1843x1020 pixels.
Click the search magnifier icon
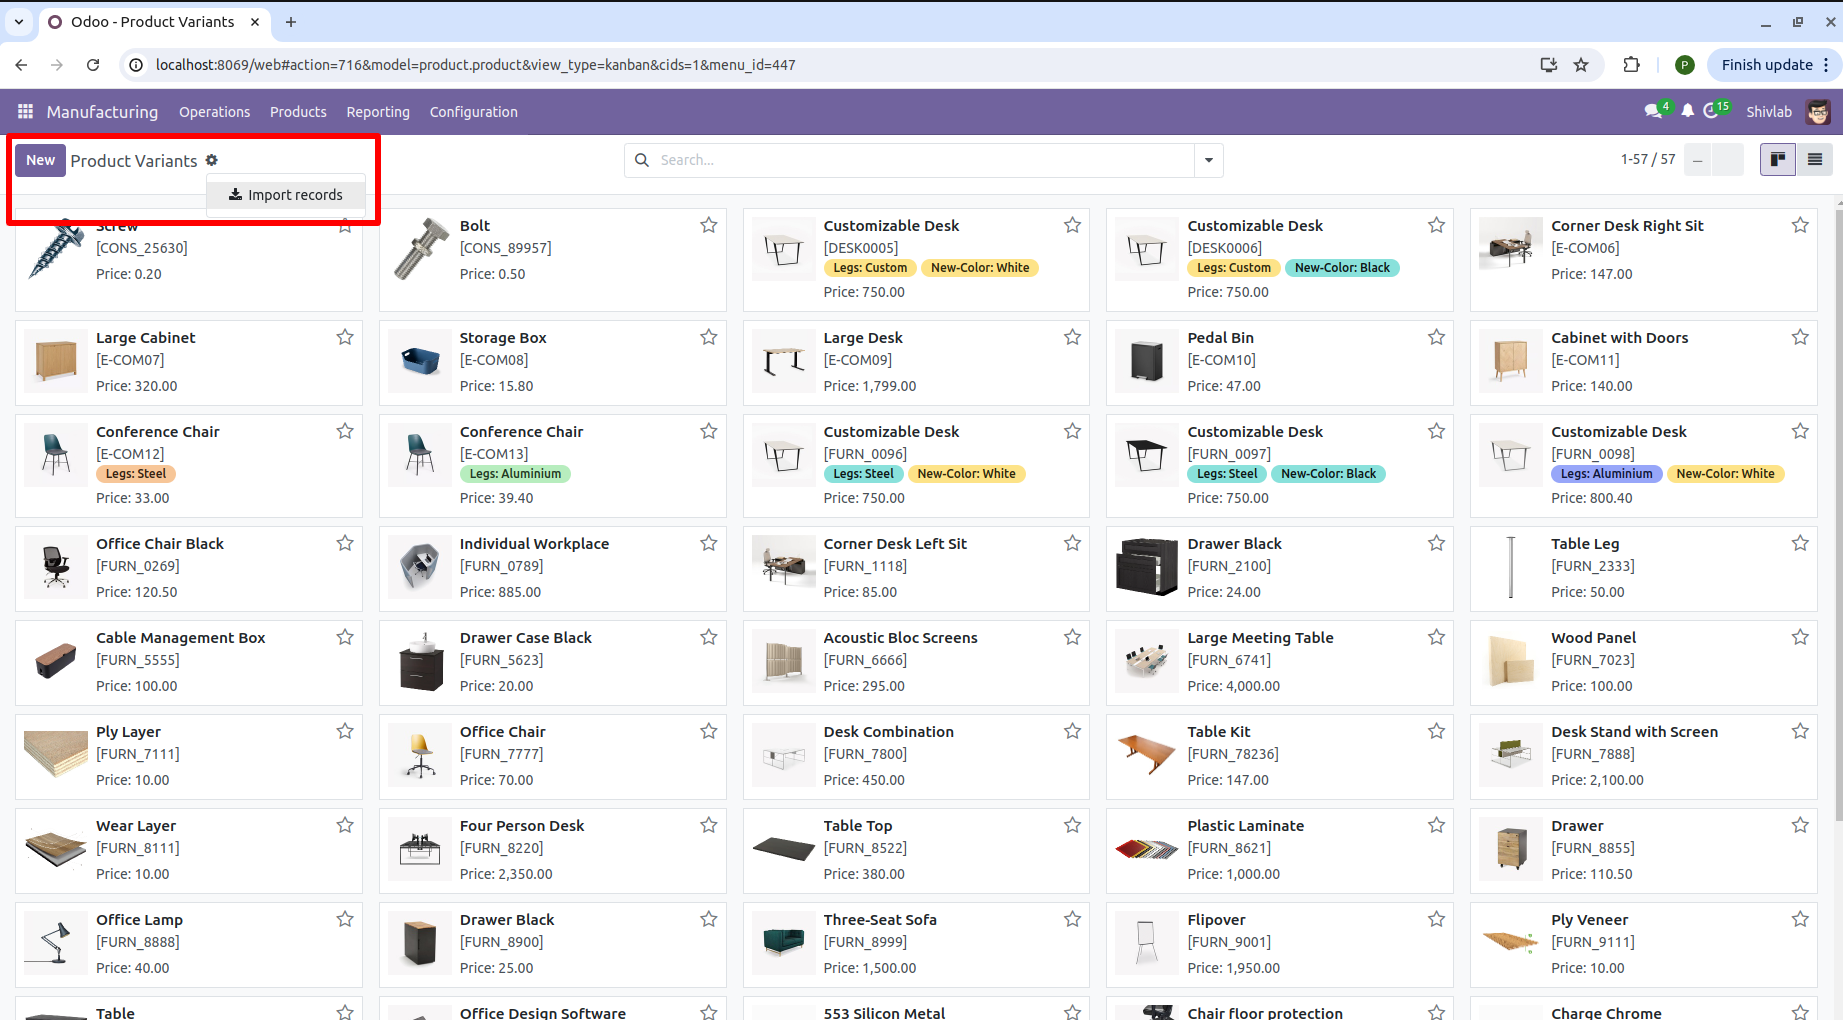tap(642, 160)
